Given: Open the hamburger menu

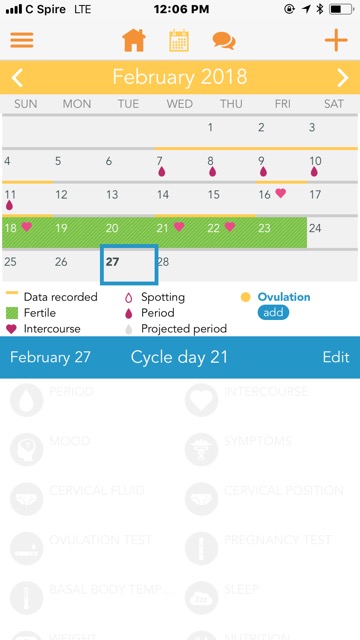Looking at the screenshot, I should [x=22, y=40].
